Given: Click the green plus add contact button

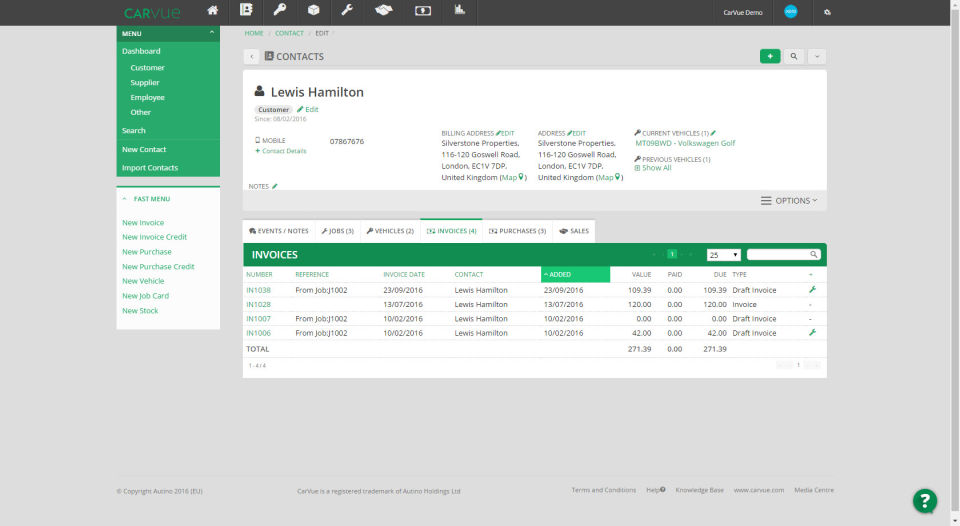Looking at the screenshot, I should [769, 57].
